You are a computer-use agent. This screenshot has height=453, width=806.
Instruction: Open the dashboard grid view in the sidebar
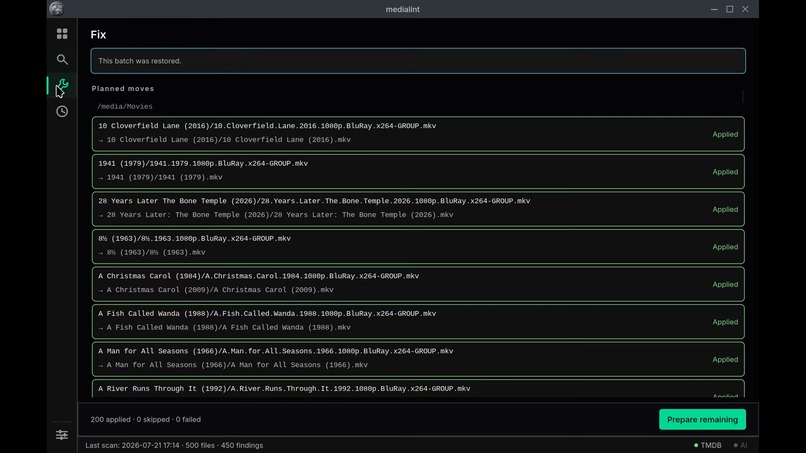pos(62,34)
